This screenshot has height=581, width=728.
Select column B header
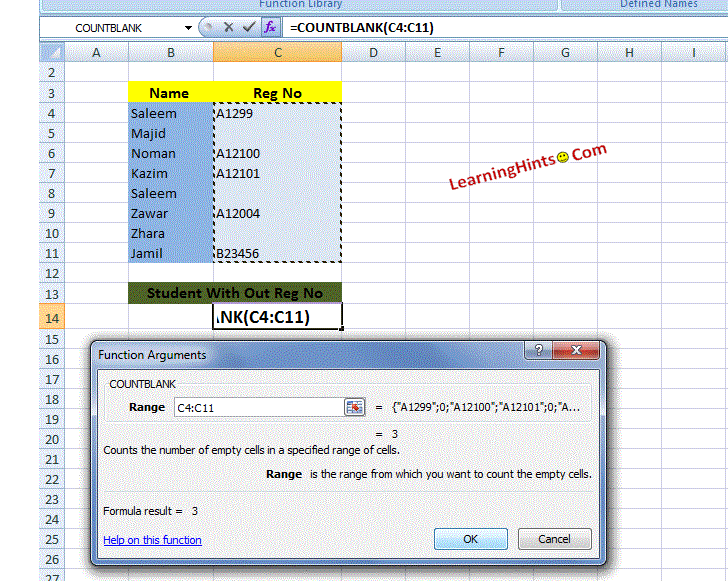pos(171,52)
